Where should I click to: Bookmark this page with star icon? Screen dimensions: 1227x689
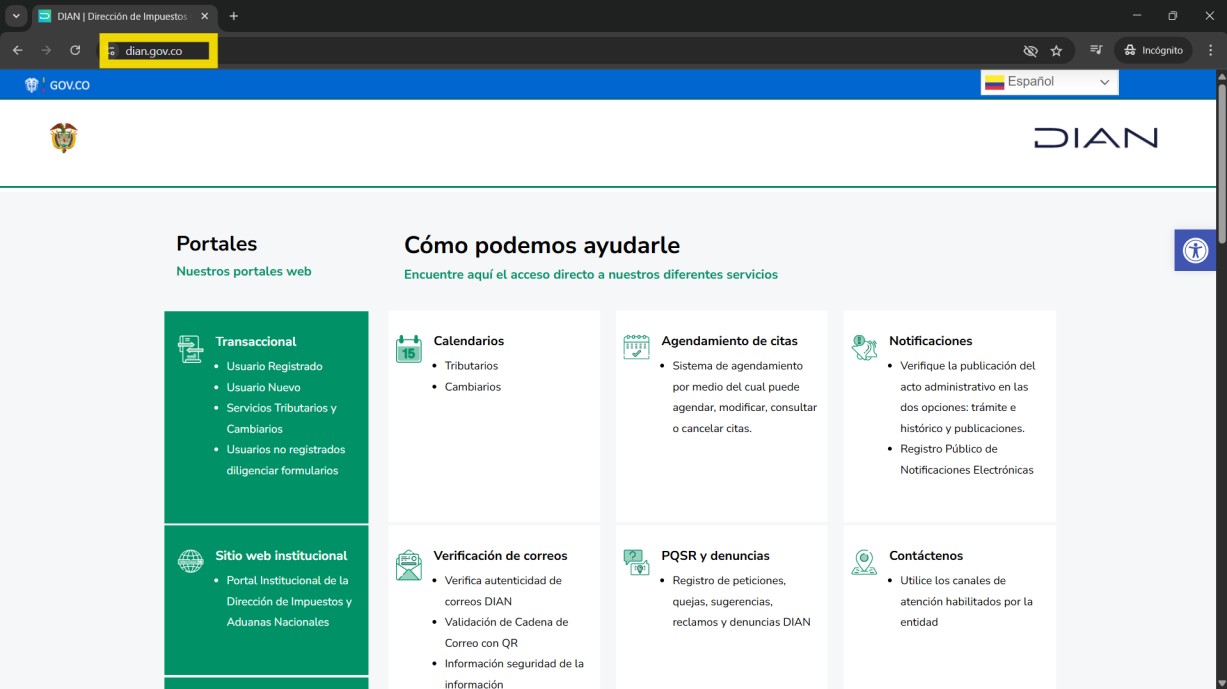pyautogui.click(x=1056, y=50)
